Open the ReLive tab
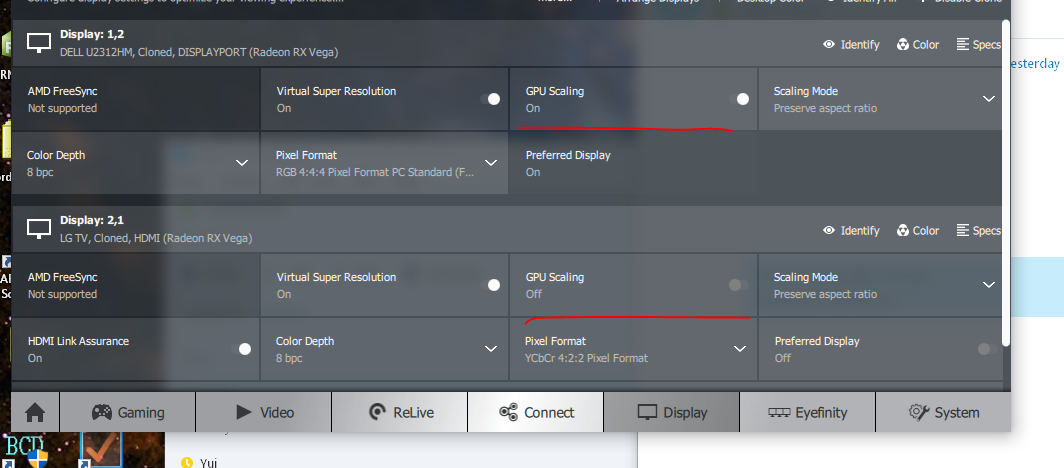This screenshot has width=1064, height=468. pyautogui.click(x=399, y=412)
